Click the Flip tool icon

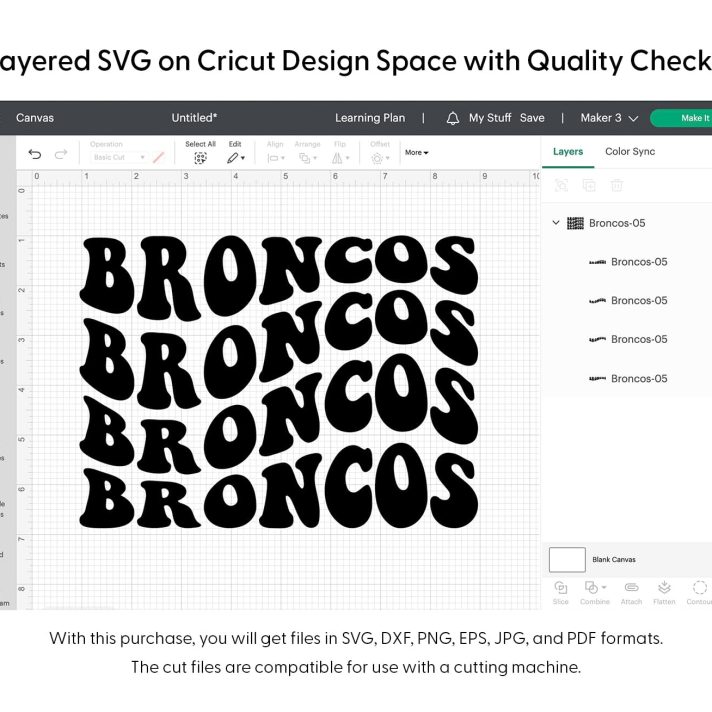tap(337, 158)
